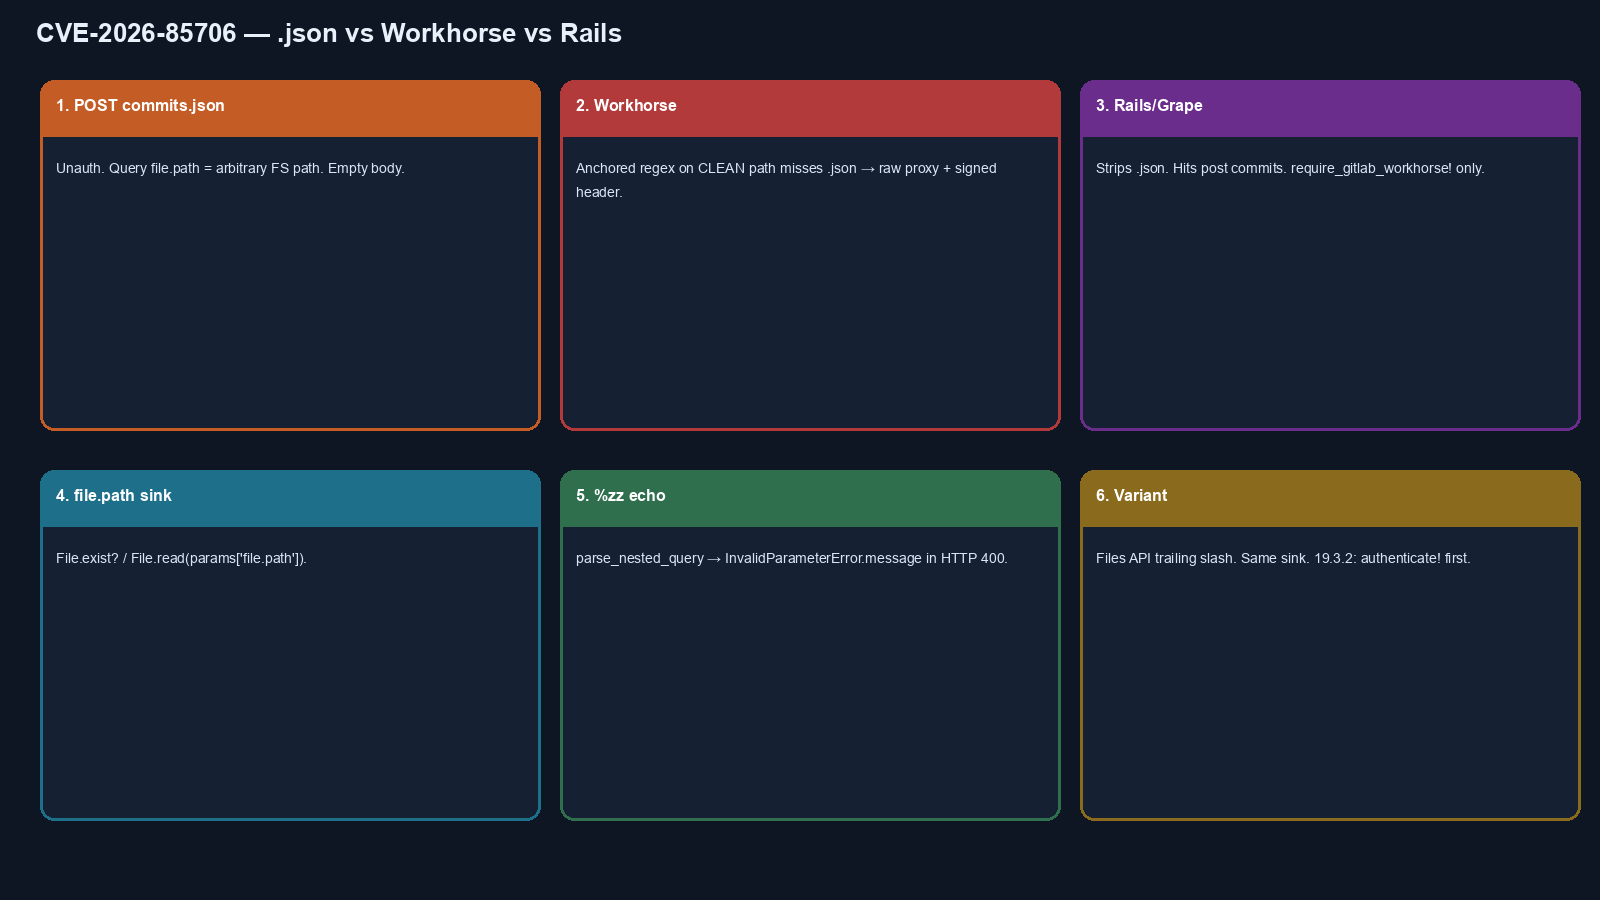The height and width of the screenshot is (900, 1600).
Task: Click the "Anchored regex on CLEAN path" description
Action: (786, 180)
